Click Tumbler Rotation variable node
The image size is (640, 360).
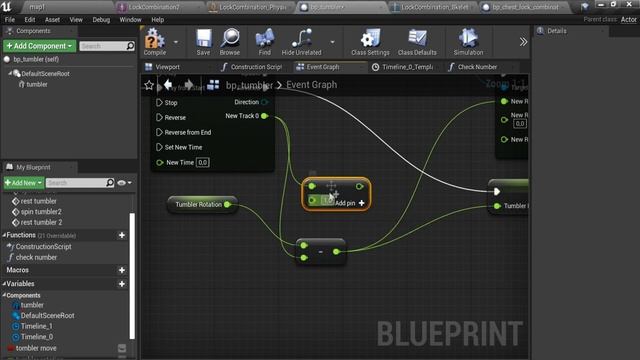point(202,204)
